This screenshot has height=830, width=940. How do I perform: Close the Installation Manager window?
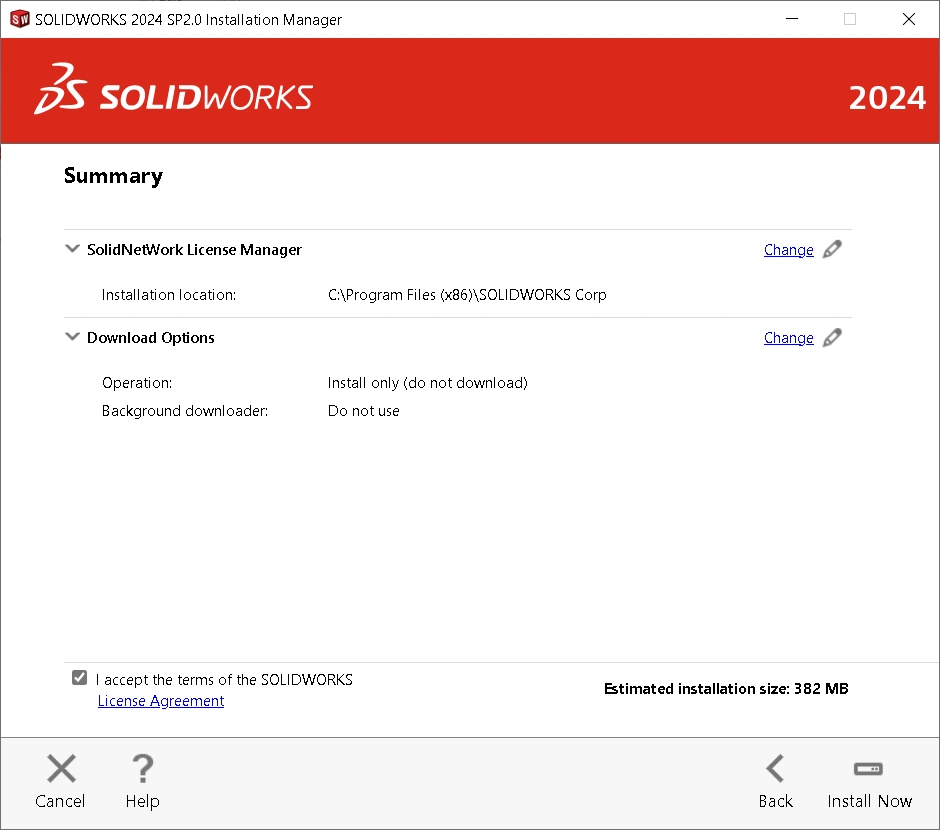pyautogui.click(x=909, y=19)
